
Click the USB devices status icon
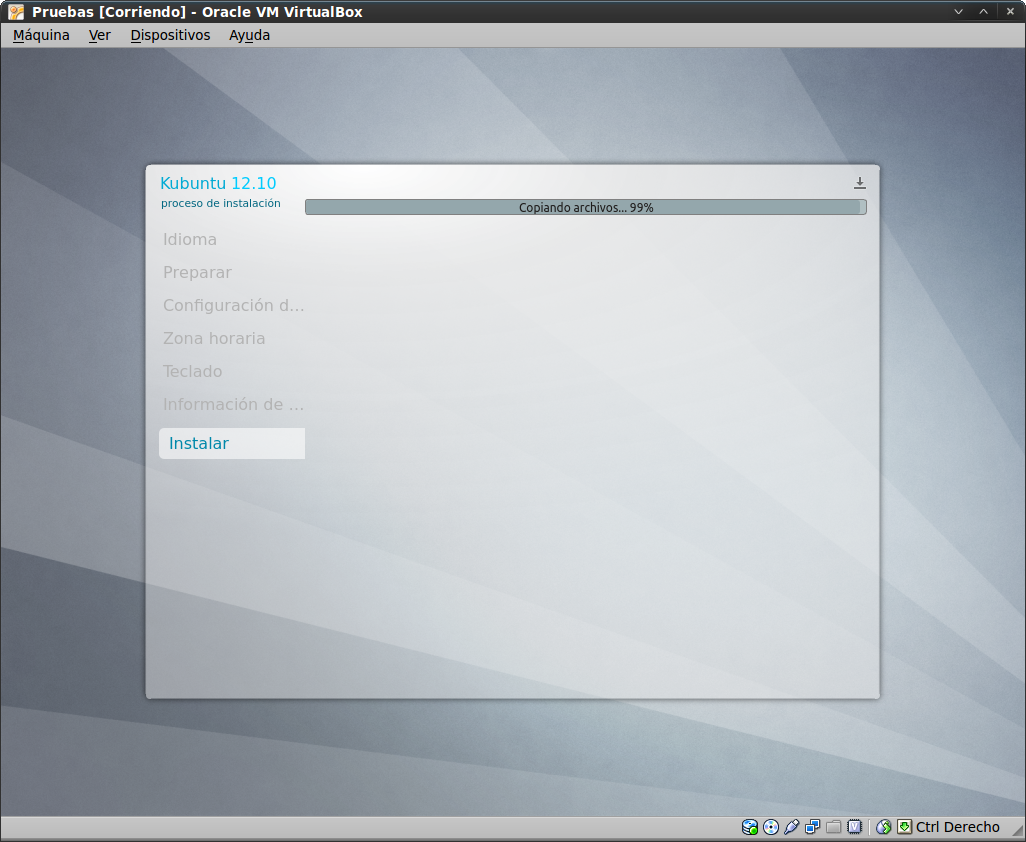(x=792, y=827)
